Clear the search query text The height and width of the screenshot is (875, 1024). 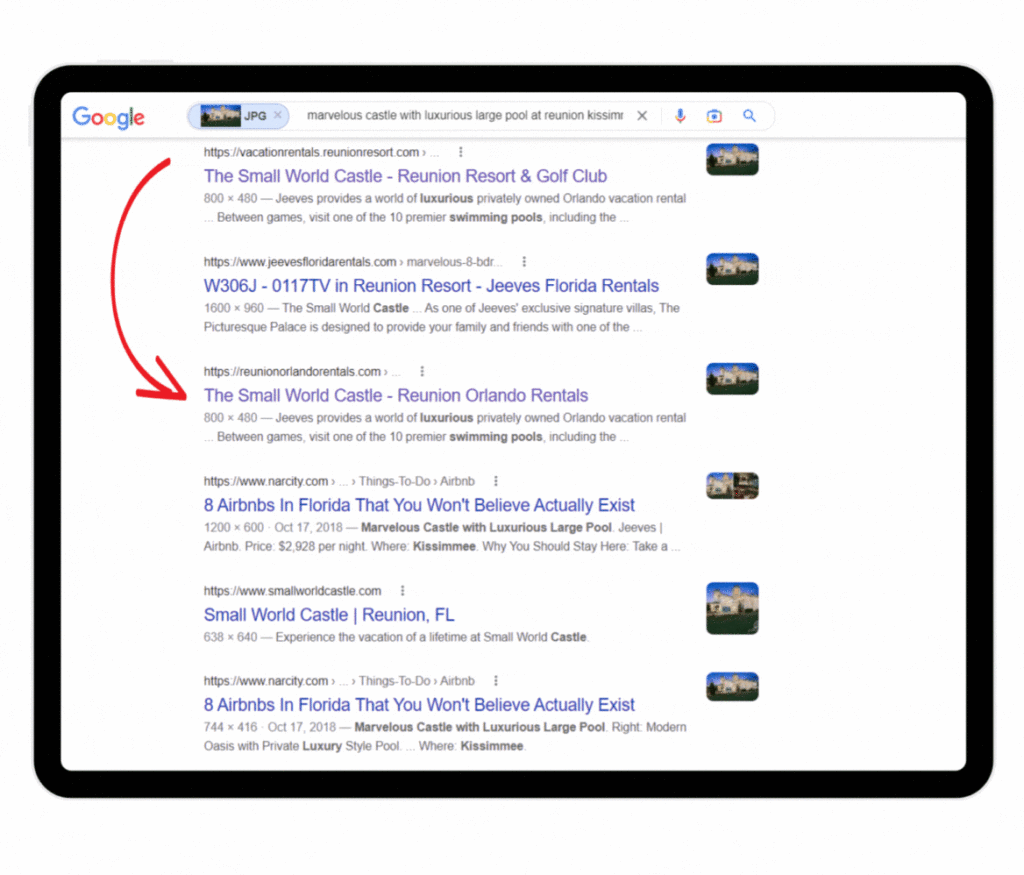point(642,116)
